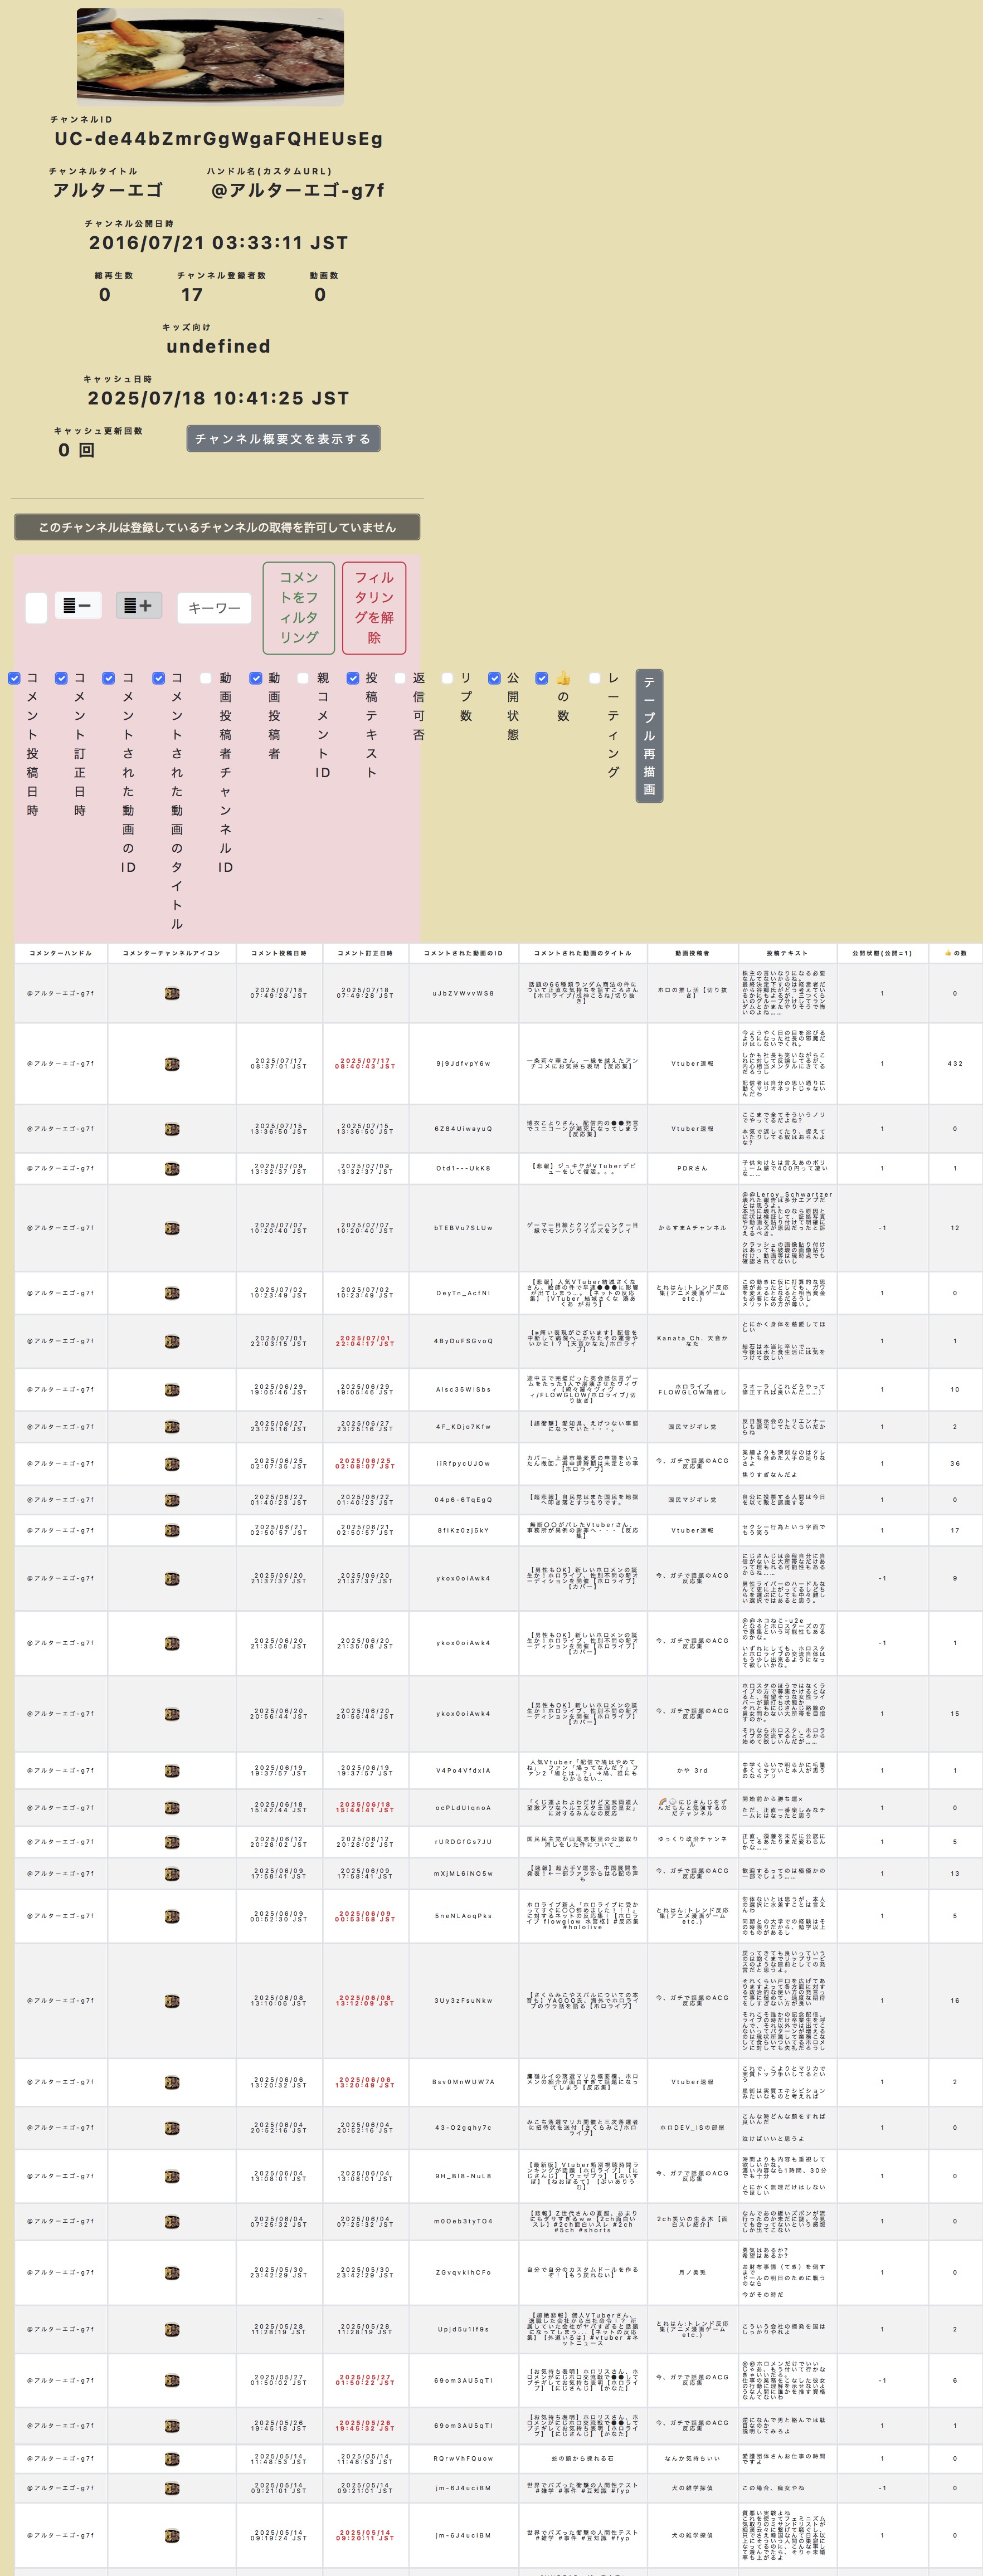Click video poster cell PDRさん
Image resolution: width=983 pixels, height=2576 pixels.
[x=692, y=1168]
